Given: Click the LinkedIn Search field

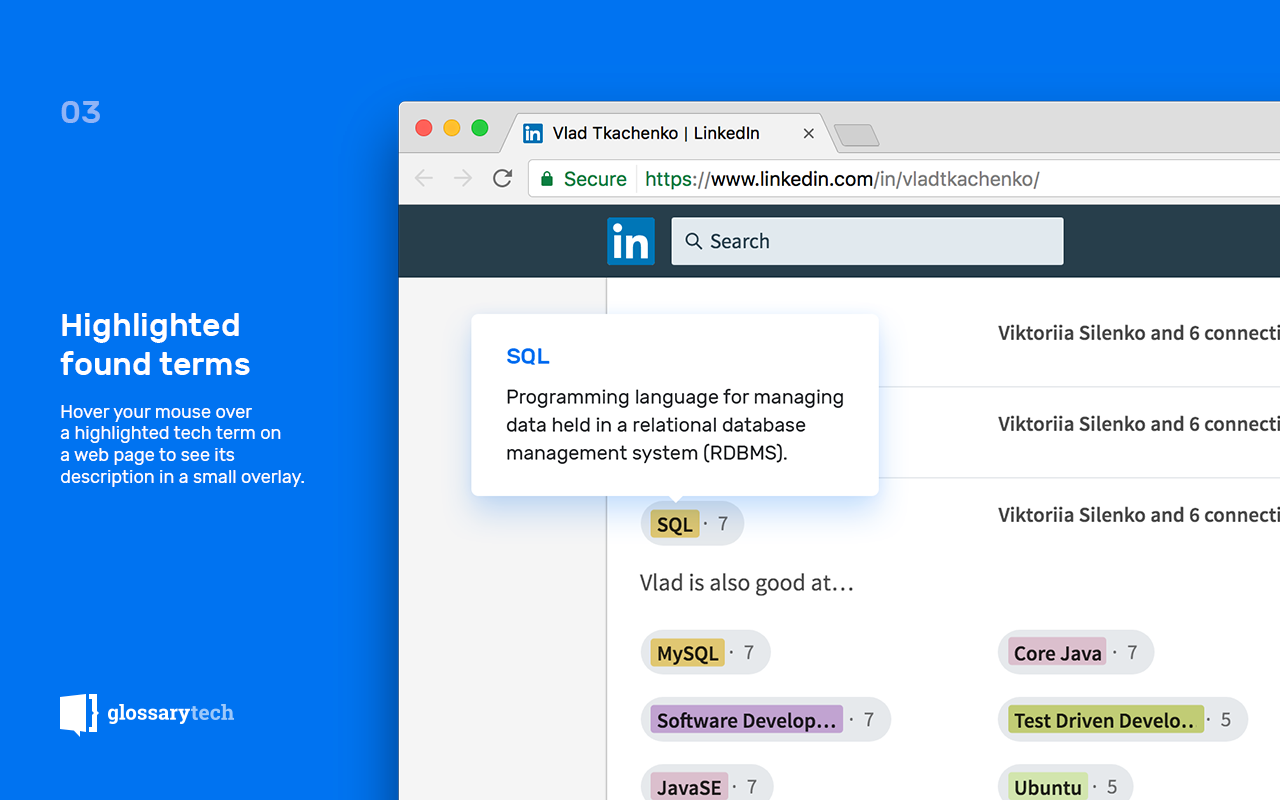Looking at the screenshot, I should click(x=867, y=241).
